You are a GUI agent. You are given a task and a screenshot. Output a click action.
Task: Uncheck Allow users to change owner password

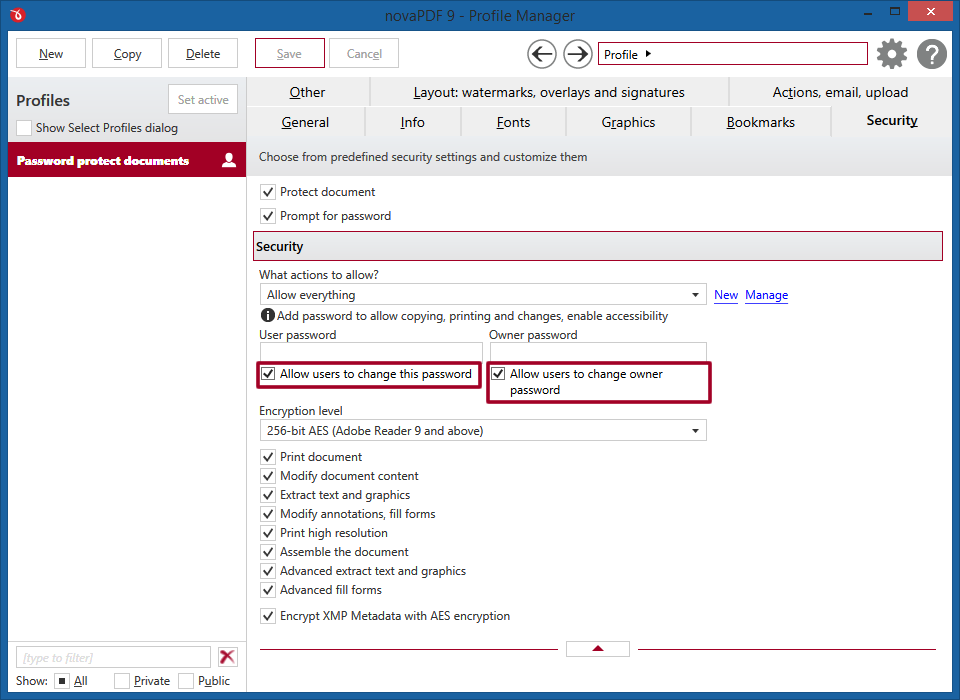(498, 374)
